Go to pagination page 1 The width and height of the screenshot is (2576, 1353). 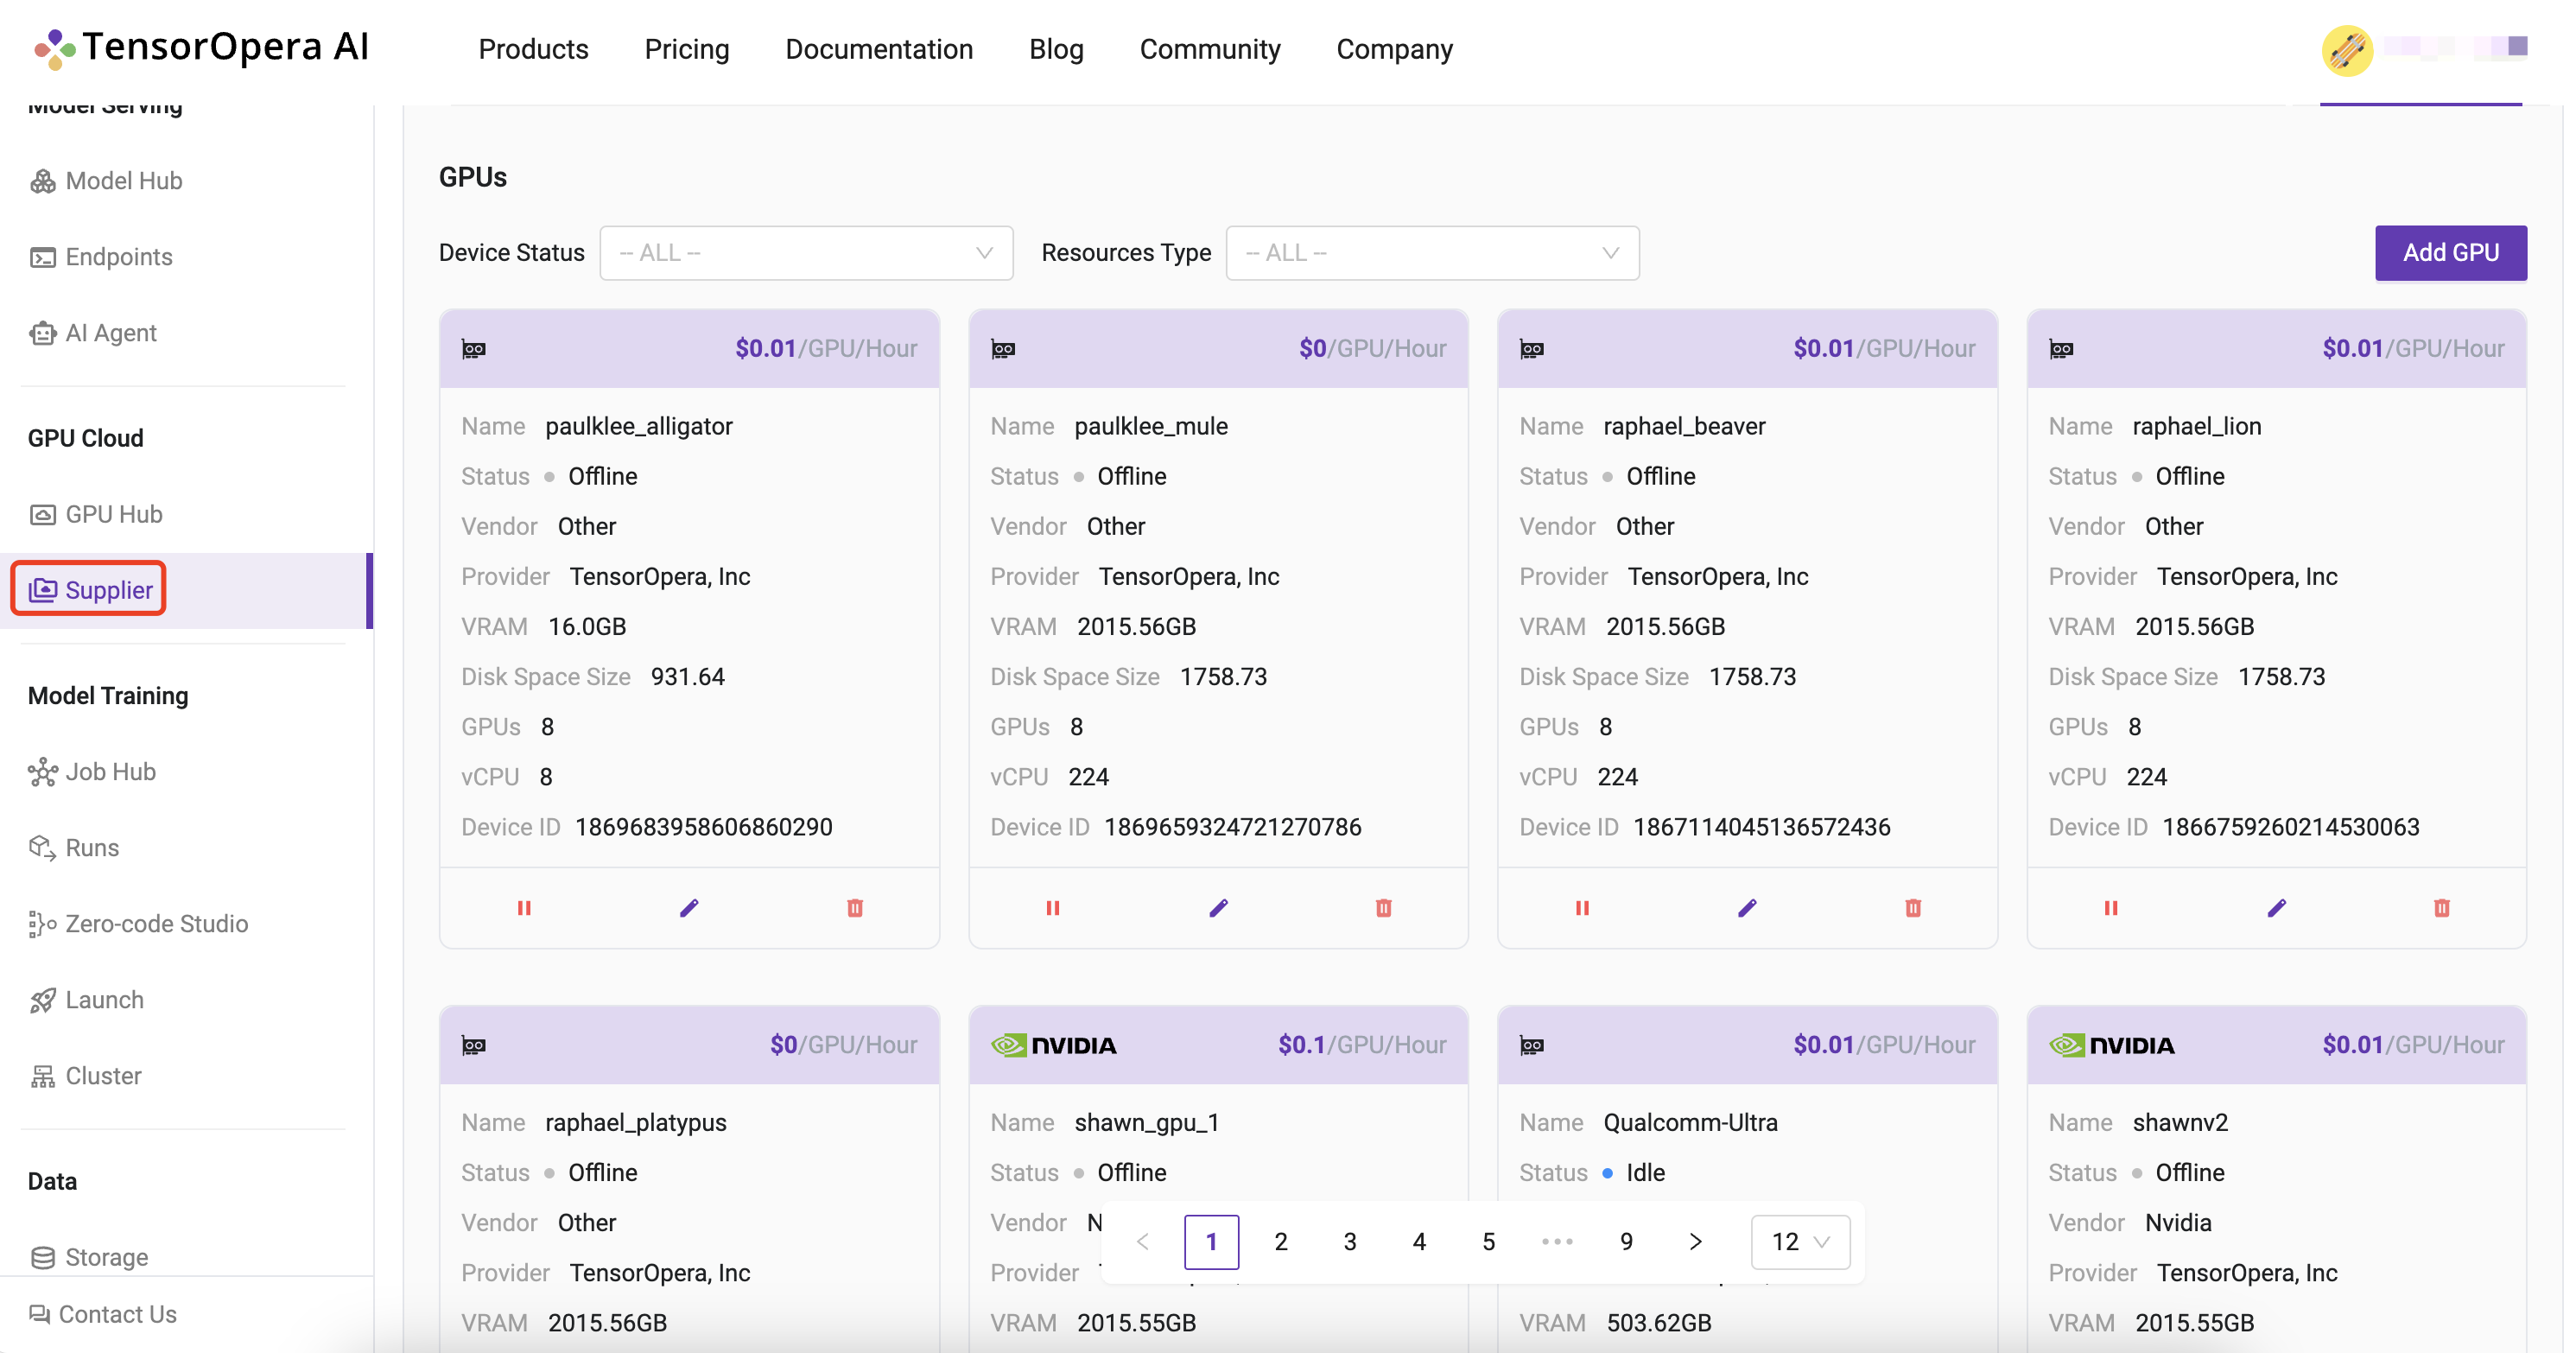coord(1211,1242)
